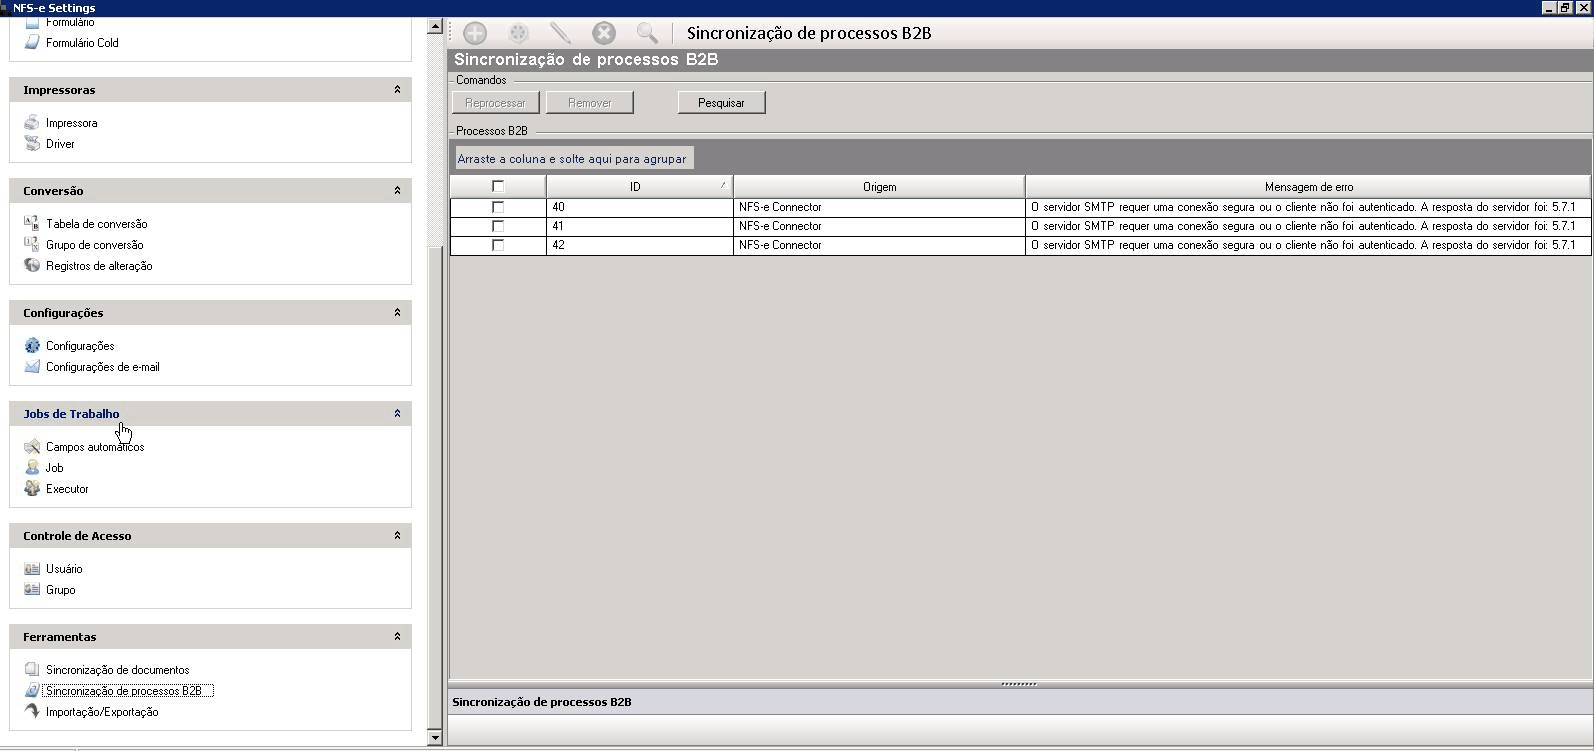Collapse the Controle de Acesso section
The height and width of the screenshot is (751, 1594).
397,536
